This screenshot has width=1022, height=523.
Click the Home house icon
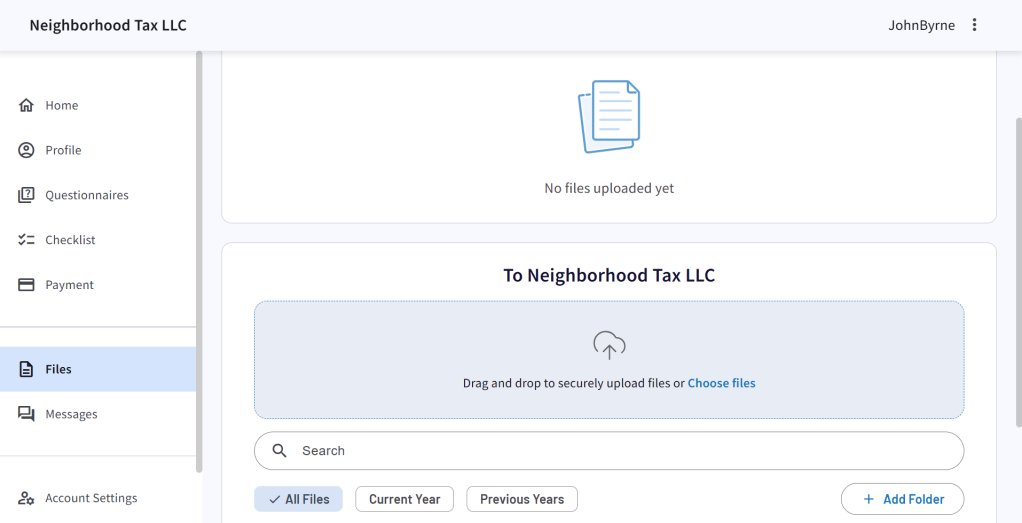[x=27, y=105]
